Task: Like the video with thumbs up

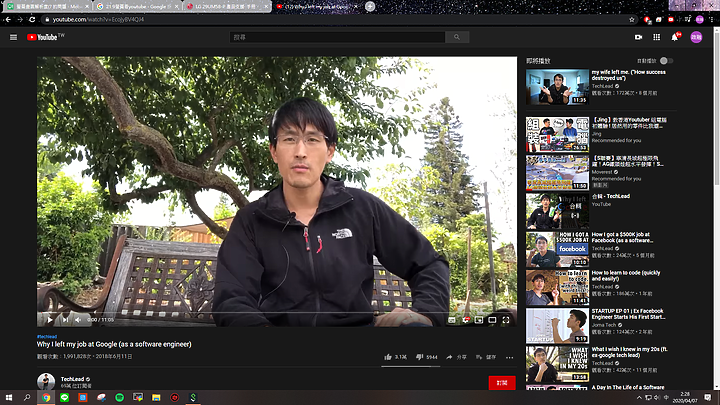Action: tap(388, 357)
